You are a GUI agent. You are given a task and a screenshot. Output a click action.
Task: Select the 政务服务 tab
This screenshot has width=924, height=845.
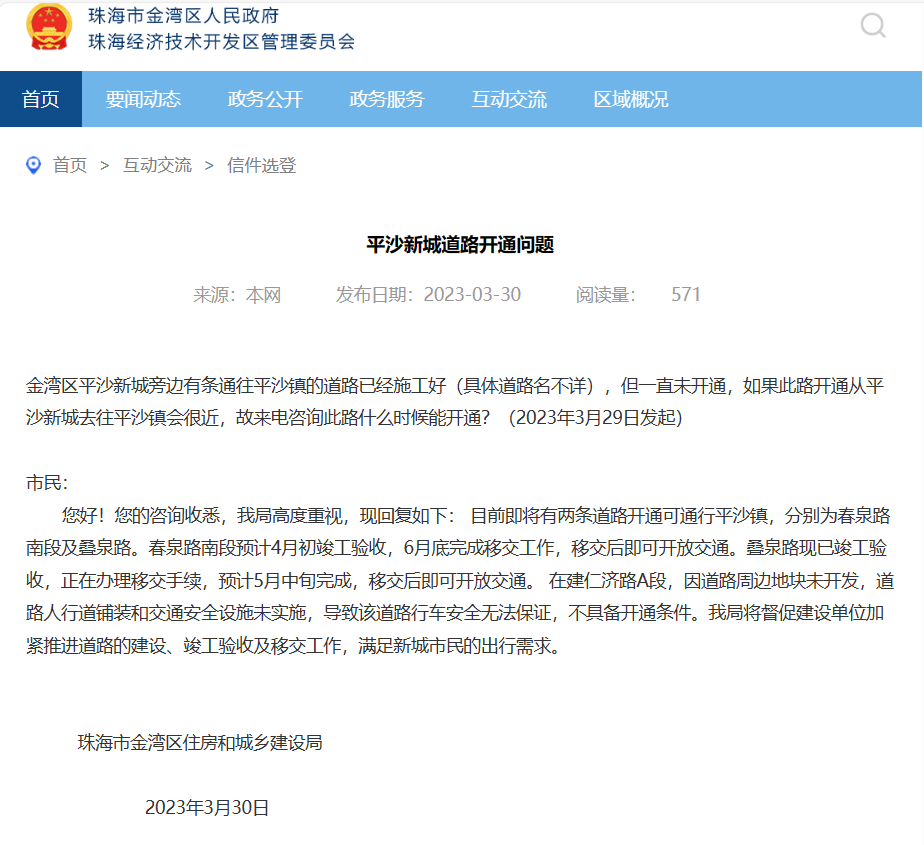click(x=387, y=99)
